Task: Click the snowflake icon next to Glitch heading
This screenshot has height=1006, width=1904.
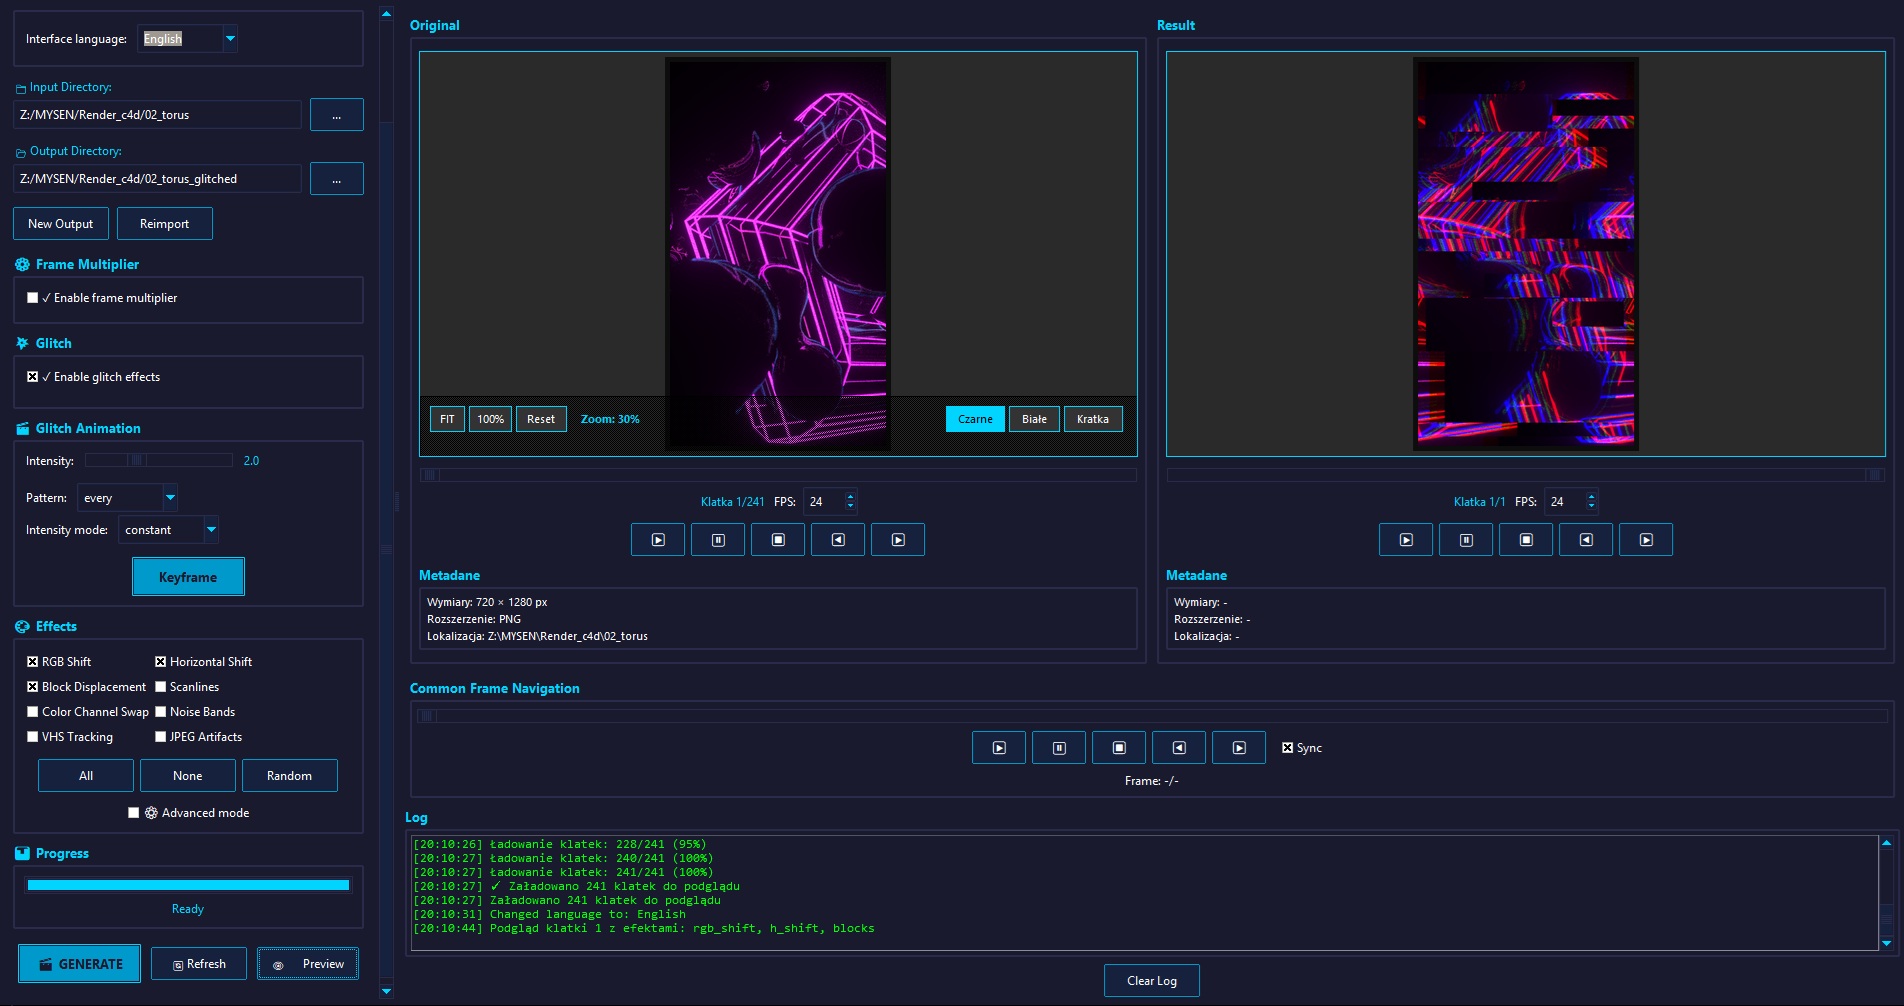Action: coord(20,343)
